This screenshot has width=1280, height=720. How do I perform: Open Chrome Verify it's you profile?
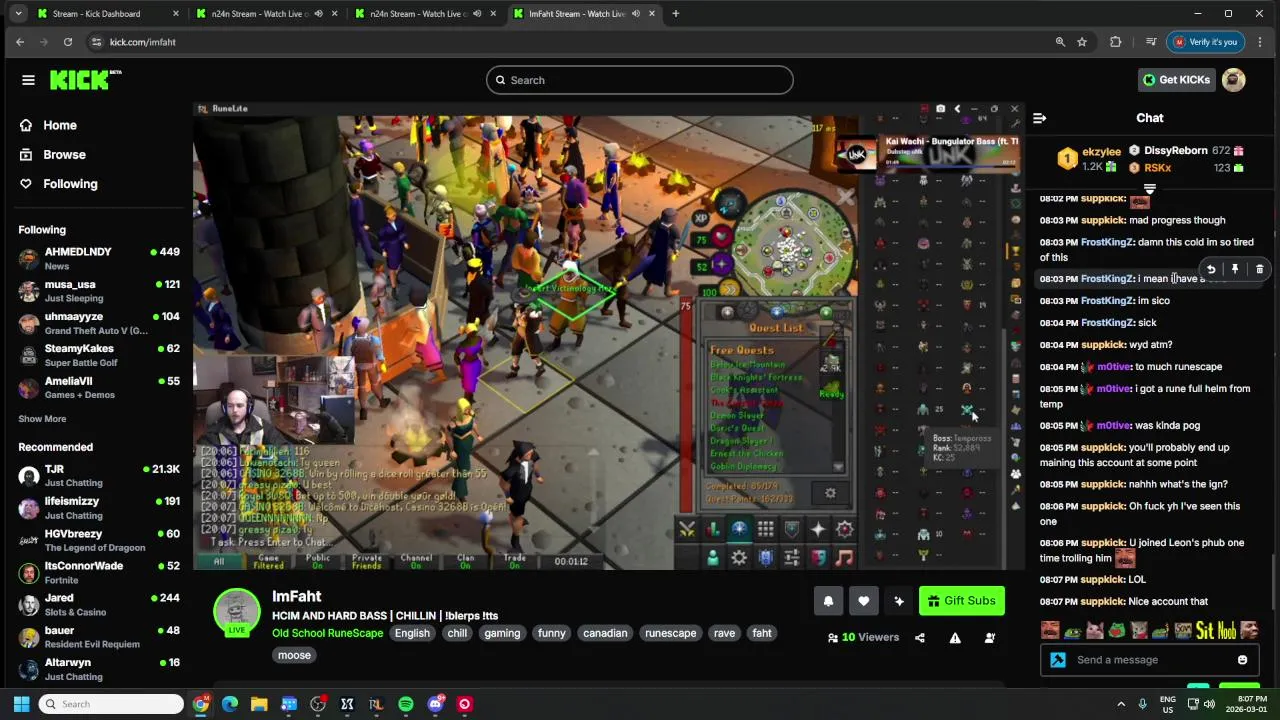(1206, 42)
